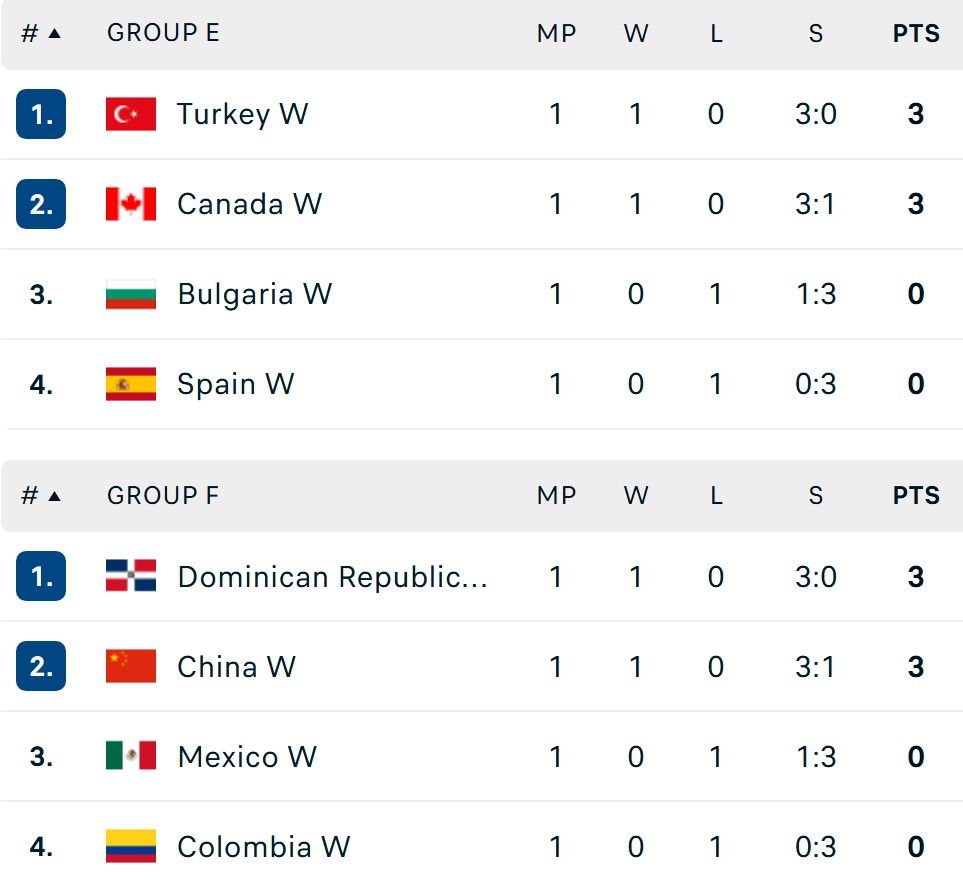Screen dimensions: 963x884
Task: Click the Spain flag icon
Action: [x=131, y=384]
